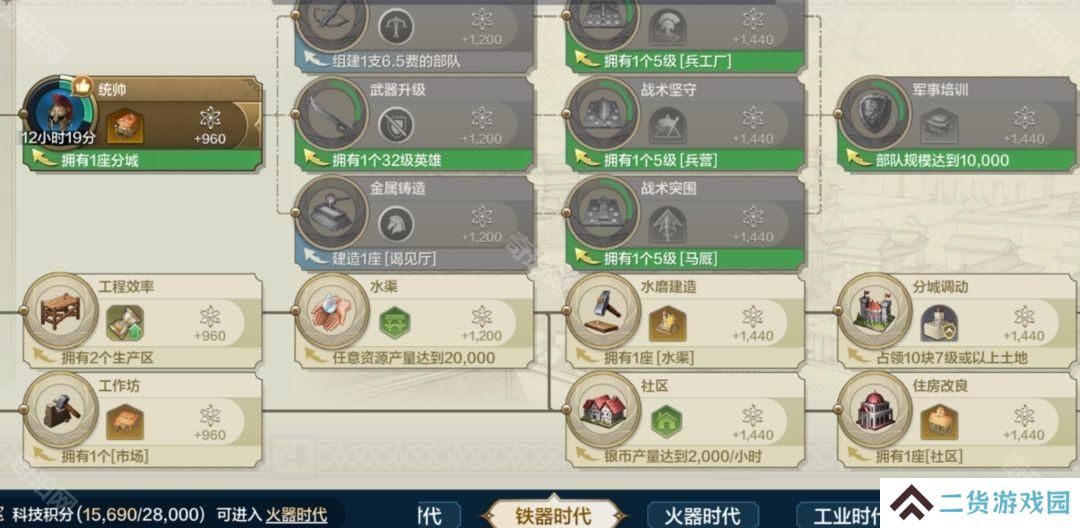Image resolution: width=1080 pixels, height=528 pixels.
Task: Click the 战术坚守 formation icon
Action: [602, 113]
